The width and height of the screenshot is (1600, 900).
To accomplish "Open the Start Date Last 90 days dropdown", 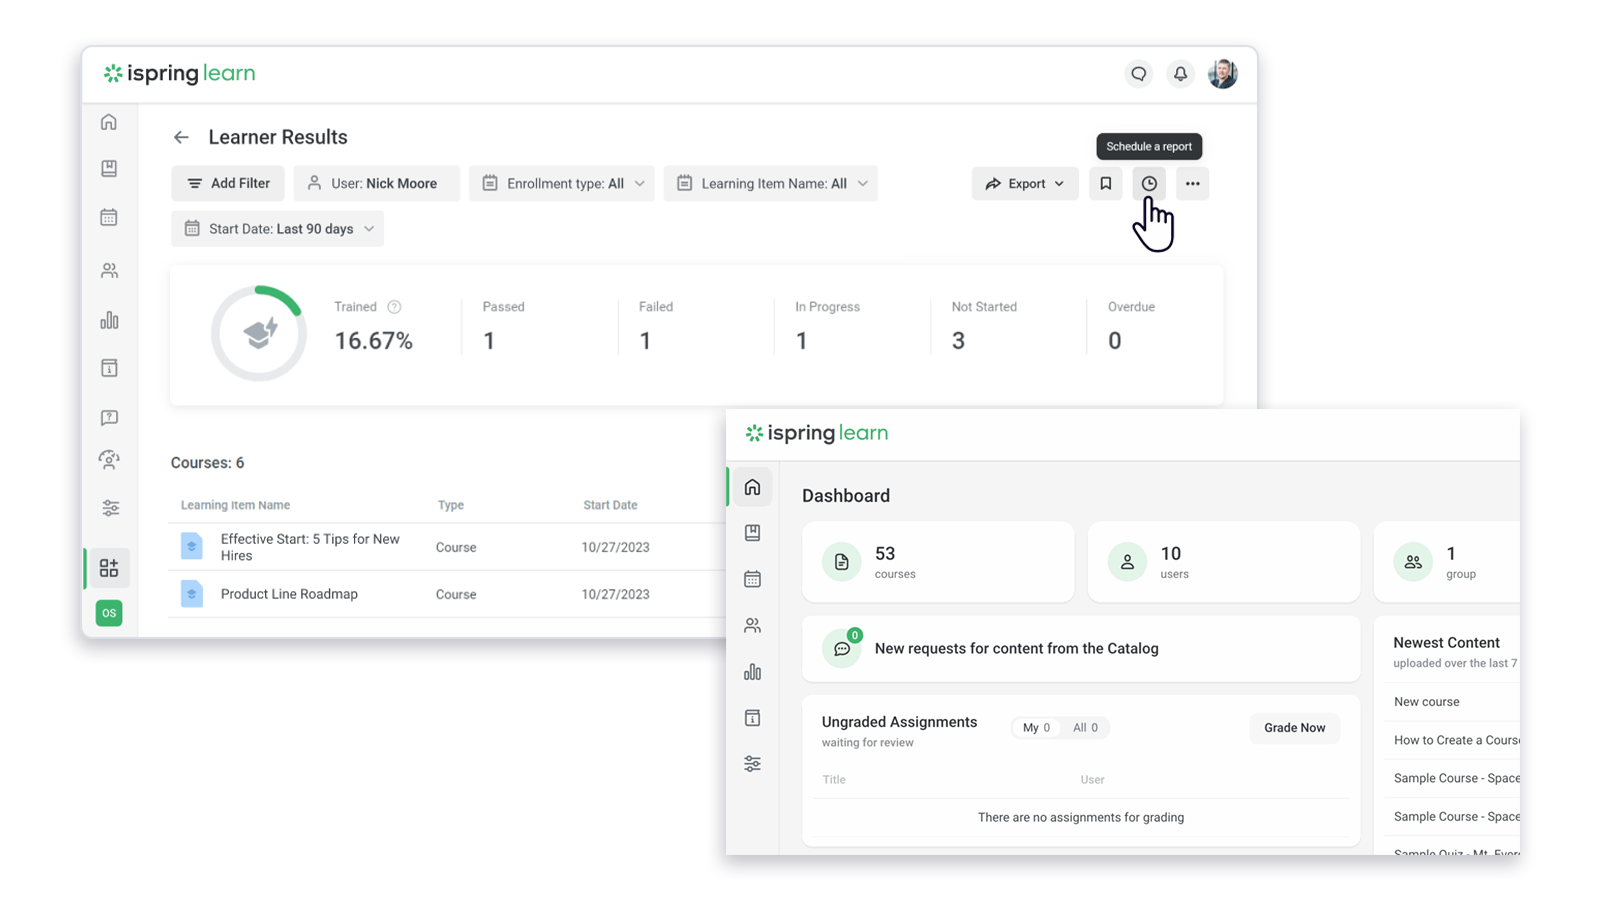I will [278, 229].
